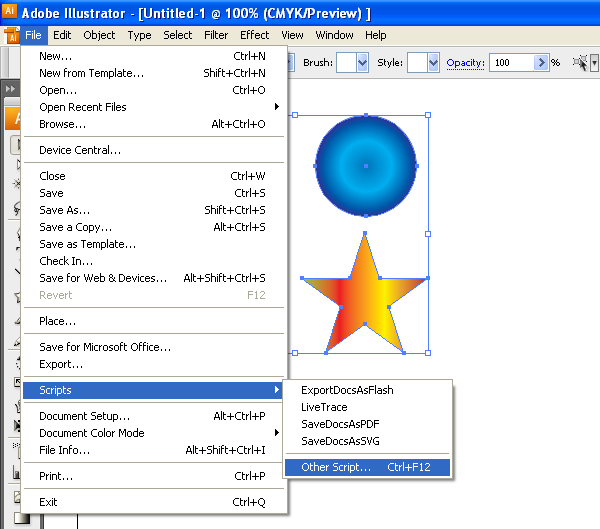The height and width of the screenshot is (529, 600).
Task: Open the Object menu
Action: click(99, 35)
